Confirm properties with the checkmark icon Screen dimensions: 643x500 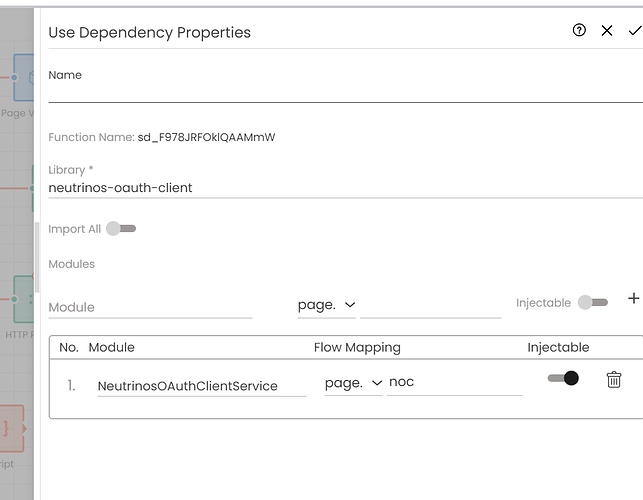click(635, 30)
